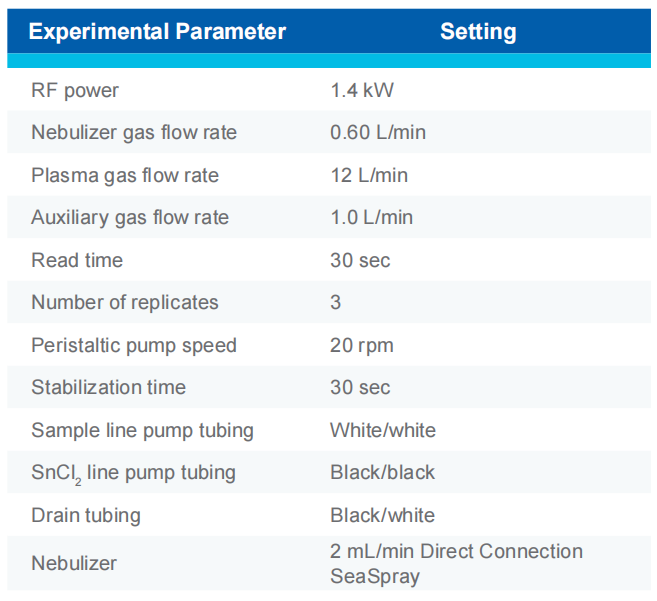Select the Stabilization time label
The width and height of the screenshot is (657, 601).
click(x=108, y=388)
